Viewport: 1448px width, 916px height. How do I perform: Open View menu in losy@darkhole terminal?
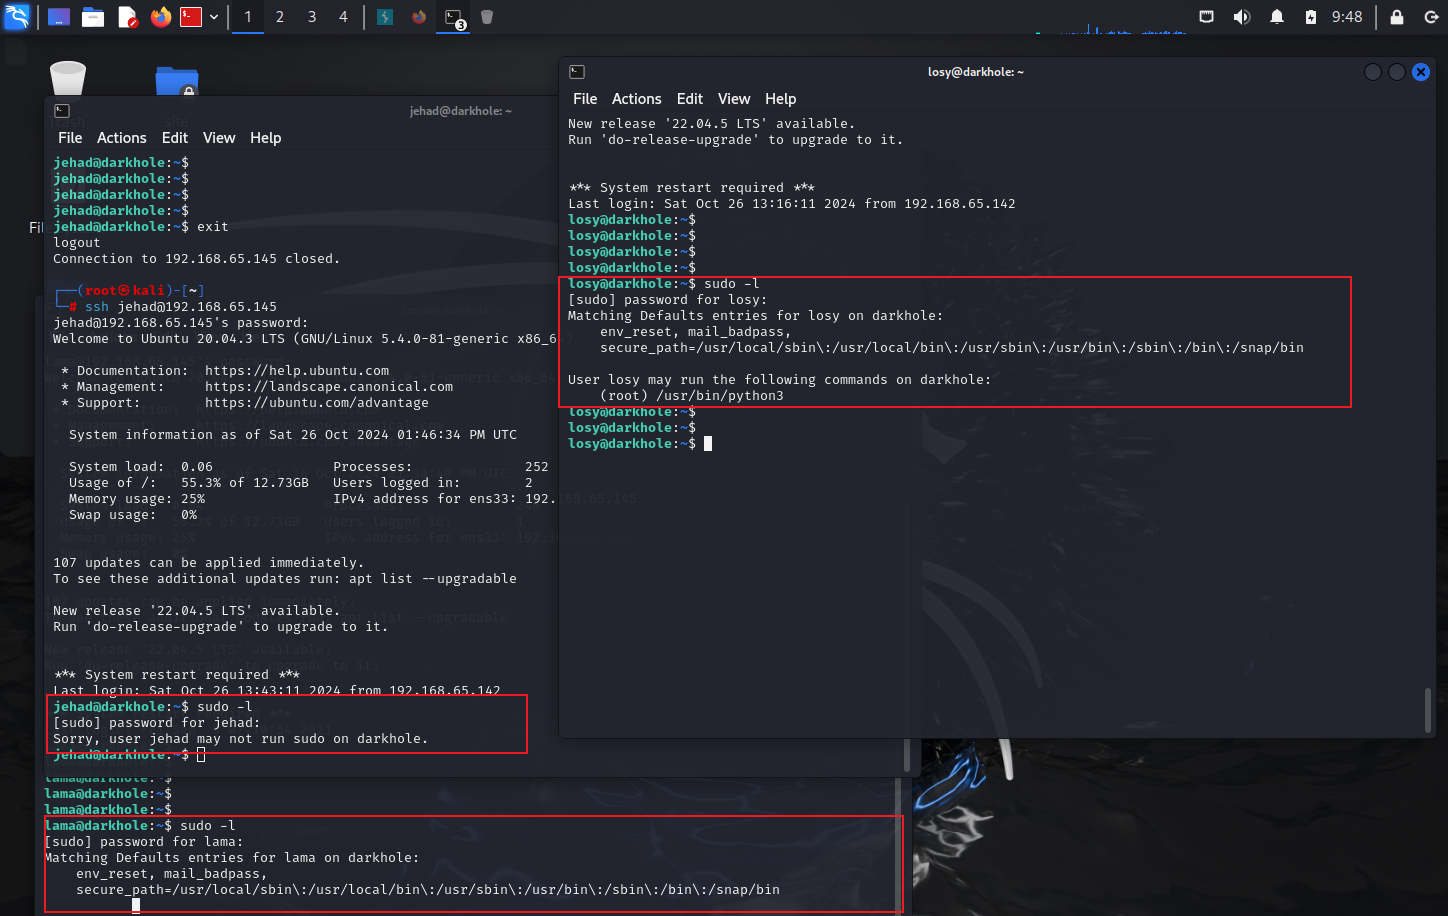(x=734, y=99)
